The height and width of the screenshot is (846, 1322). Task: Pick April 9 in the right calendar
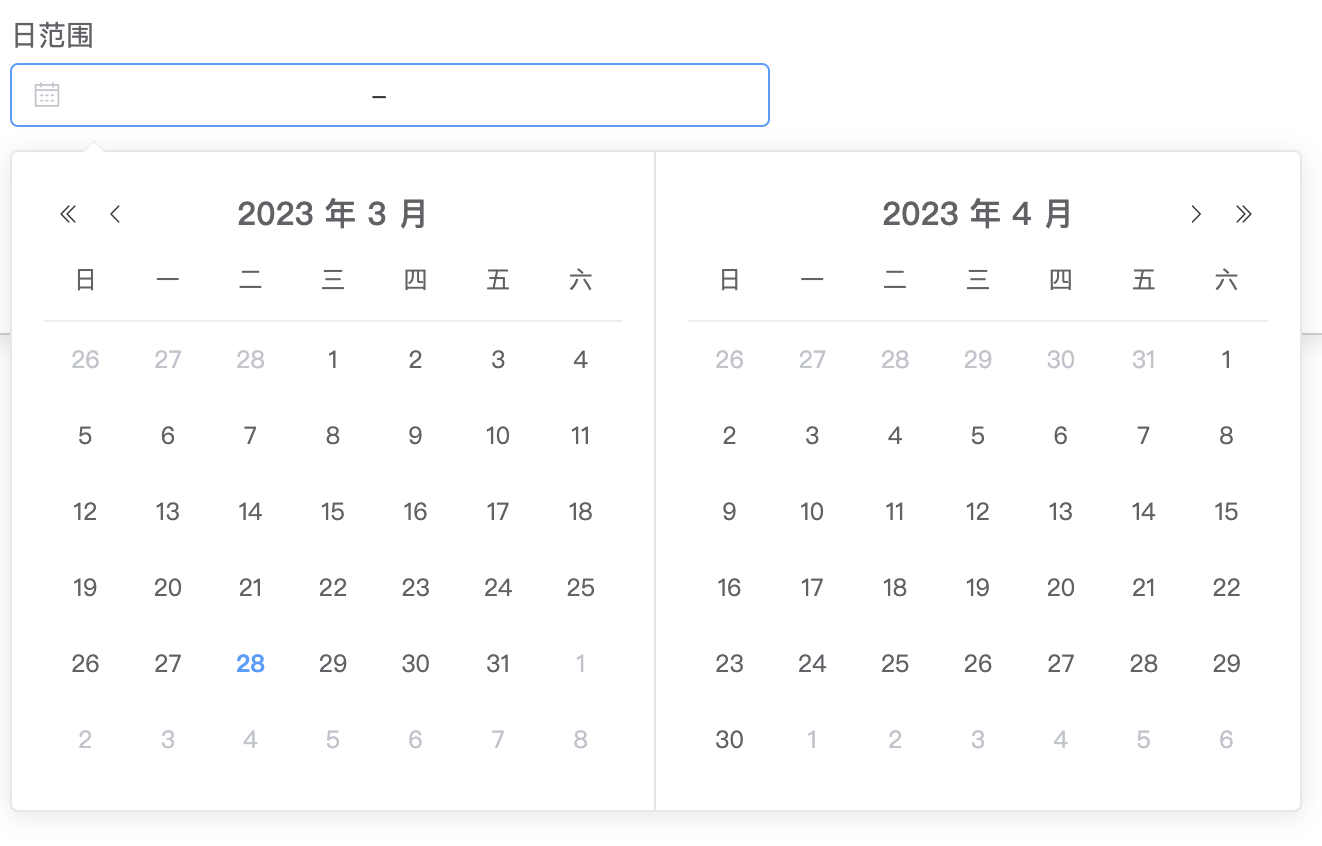[729, 512]
